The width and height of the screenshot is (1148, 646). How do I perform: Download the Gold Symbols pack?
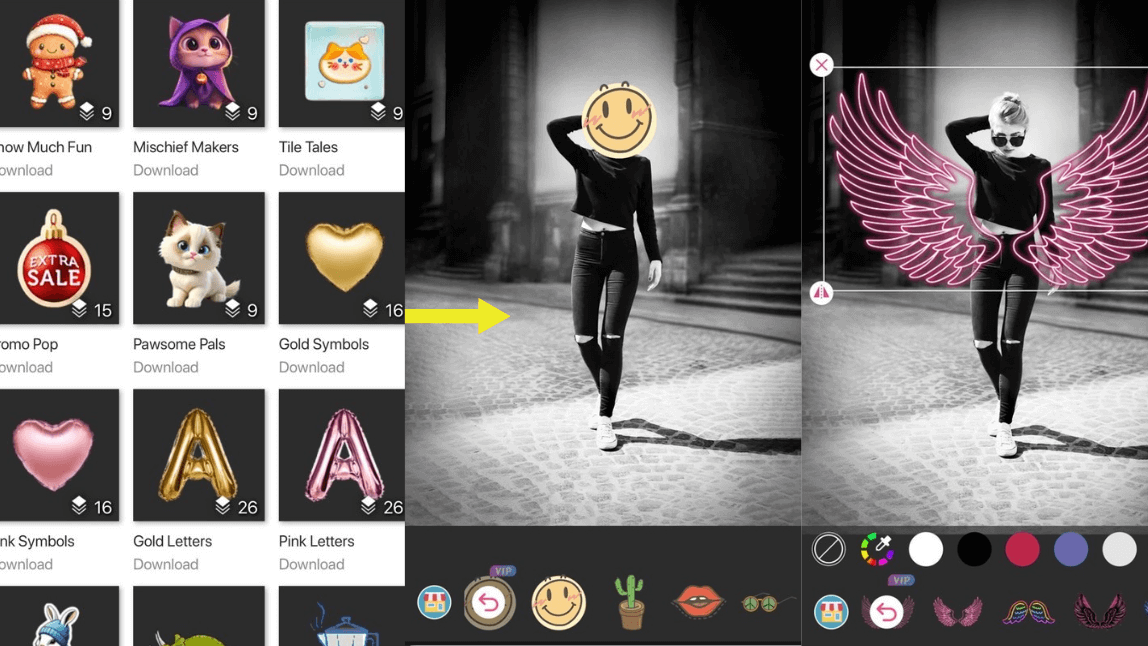(311, 367)
